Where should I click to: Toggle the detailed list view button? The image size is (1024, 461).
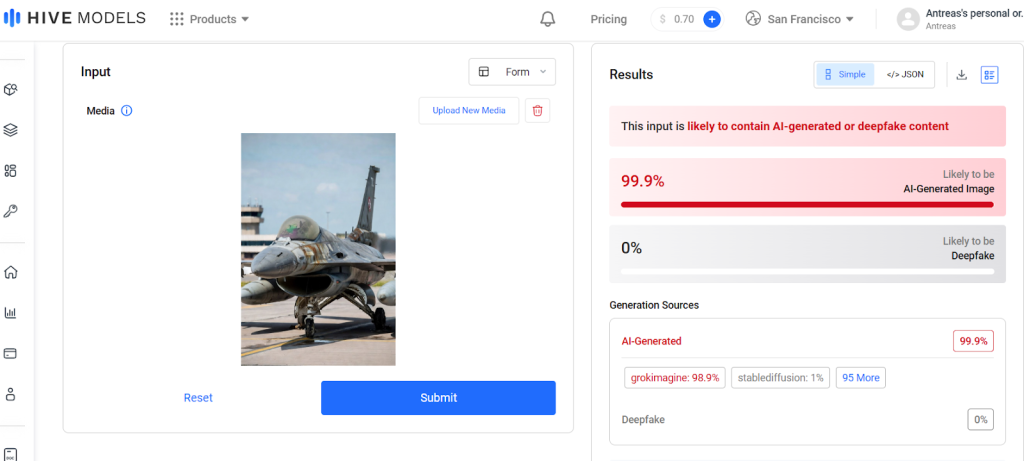coord(990,75)
